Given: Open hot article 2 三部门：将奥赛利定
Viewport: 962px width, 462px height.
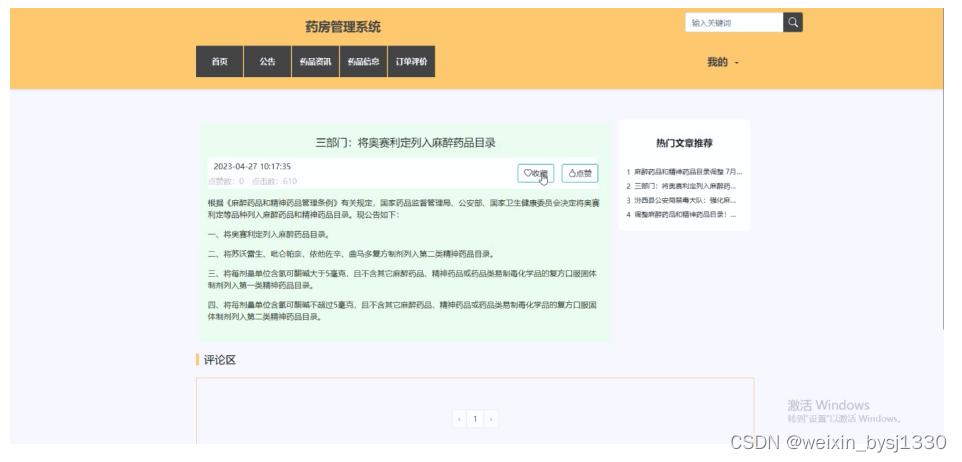Looking at the screenshot, I should tap(681, 186).
